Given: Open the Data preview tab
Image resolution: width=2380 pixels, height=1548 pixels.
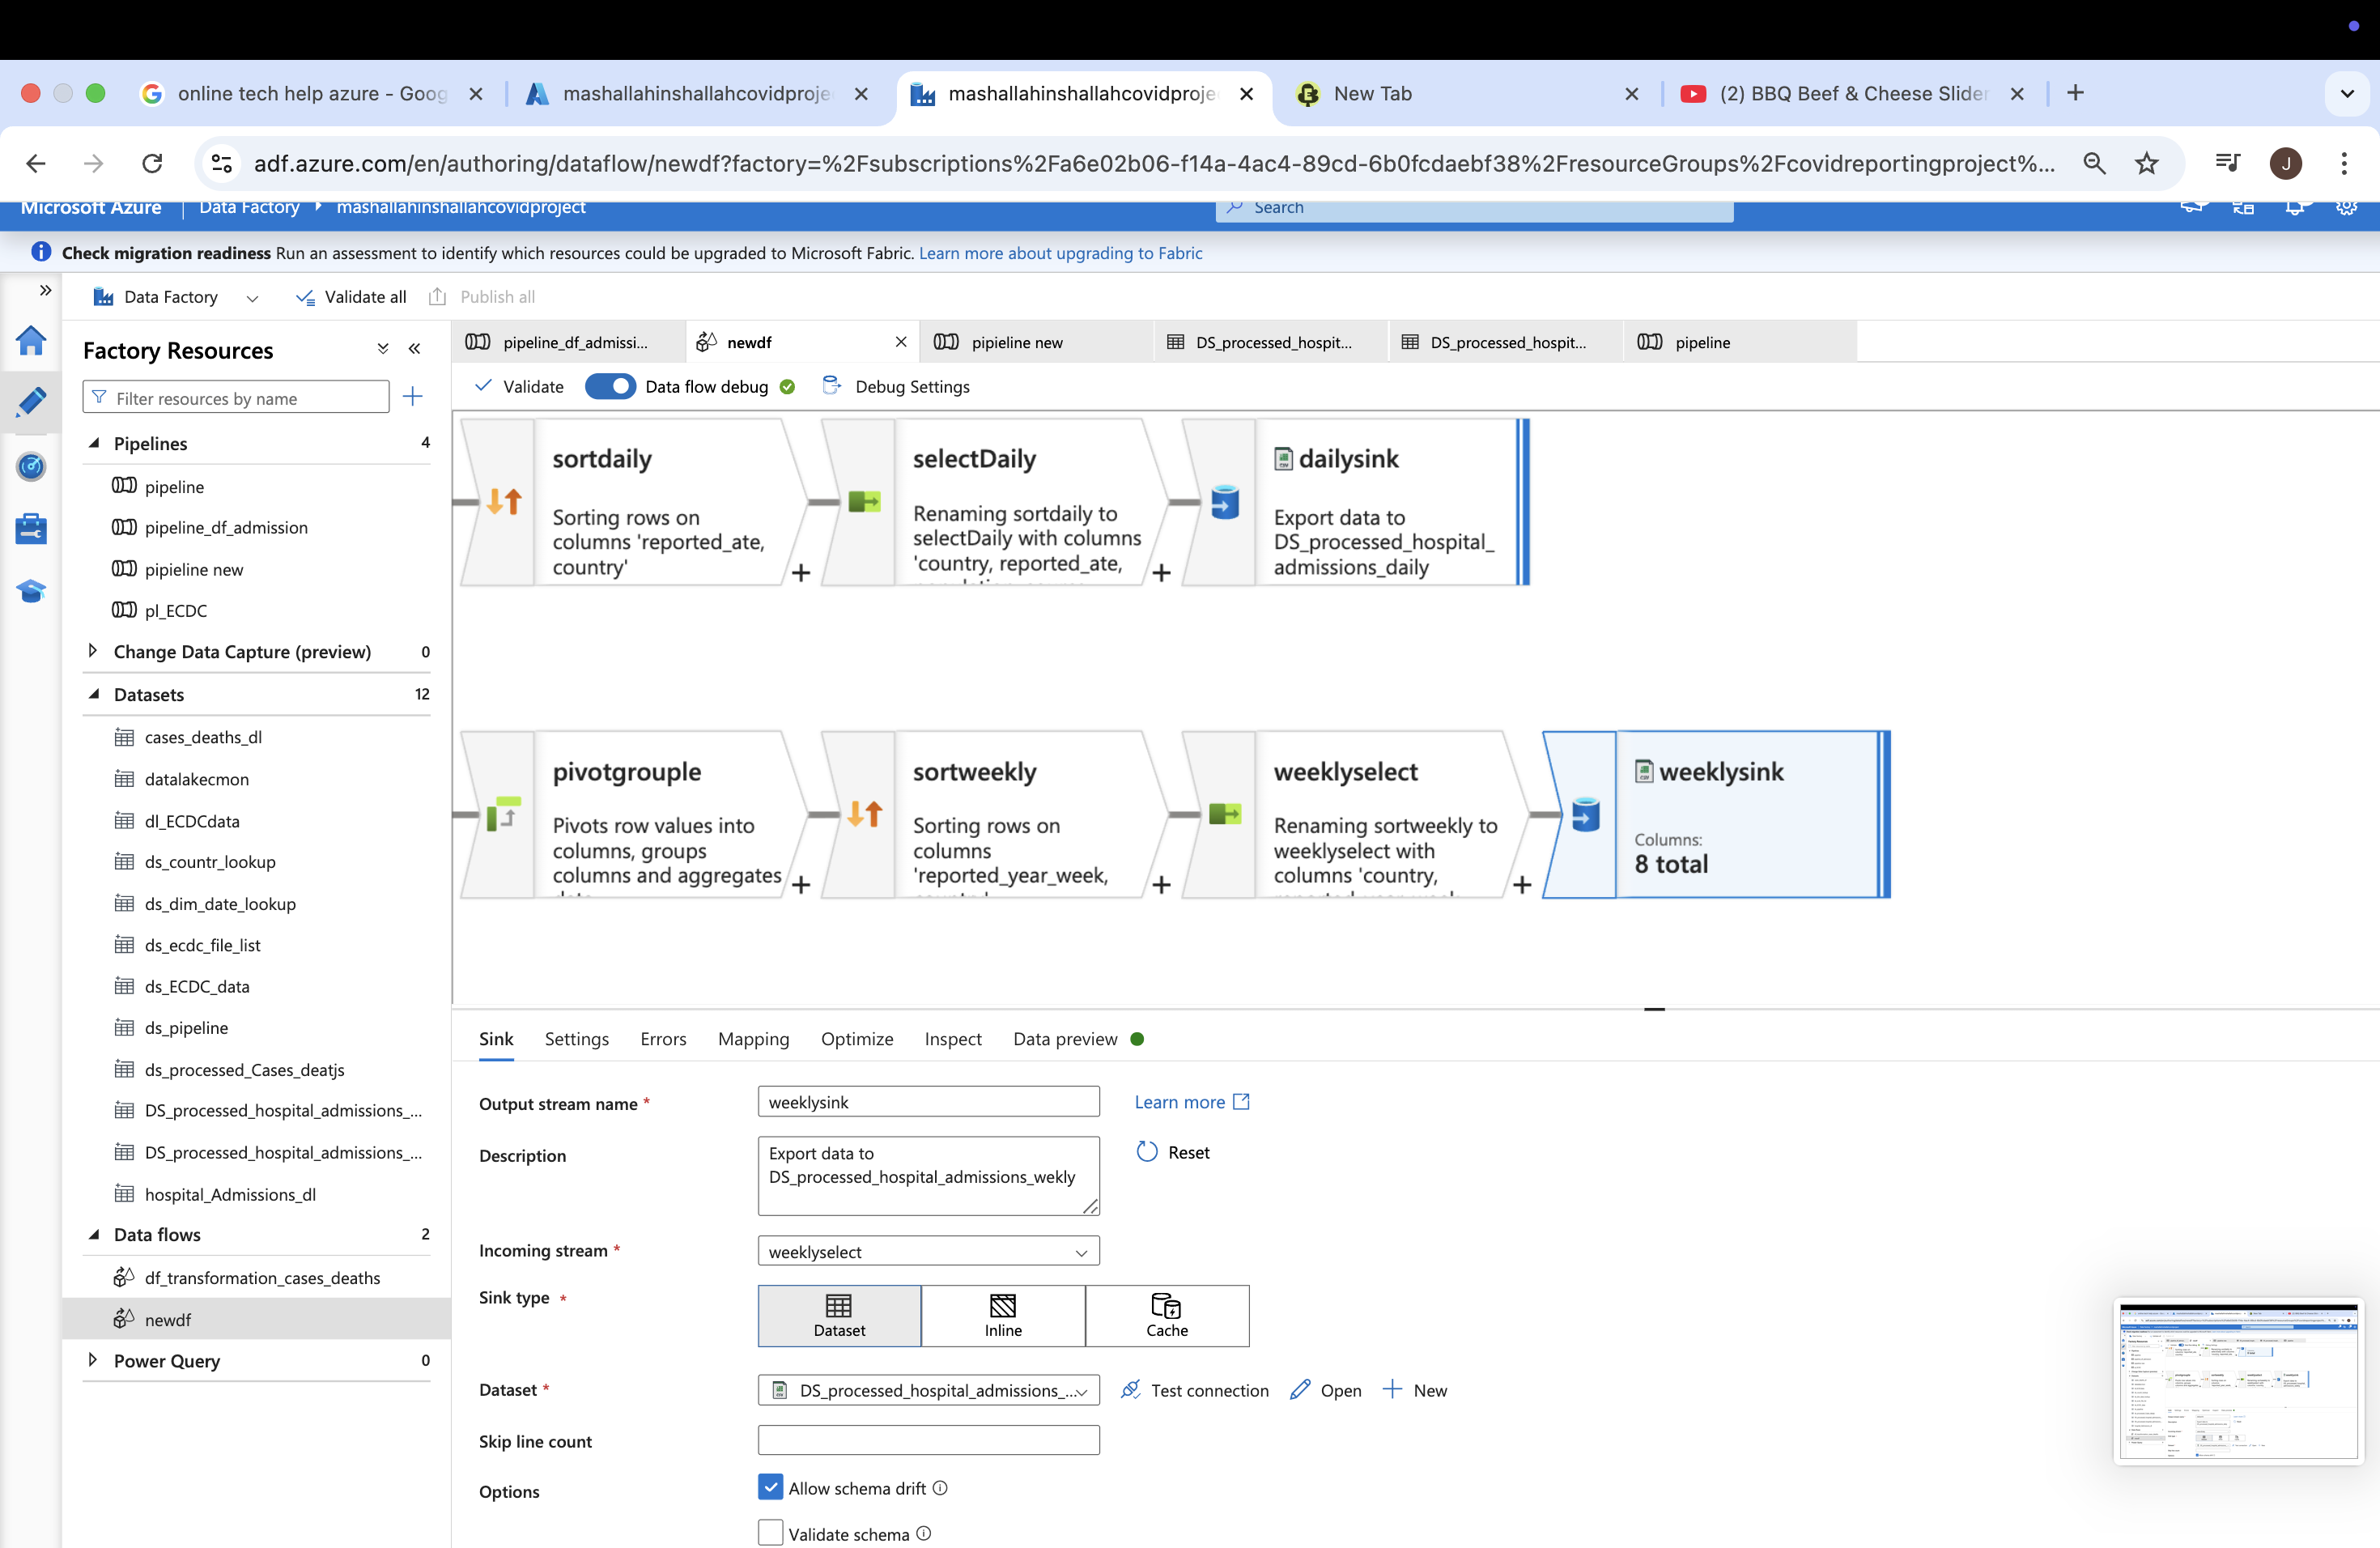Looking at the screenshot, I should [1065, 1039].
